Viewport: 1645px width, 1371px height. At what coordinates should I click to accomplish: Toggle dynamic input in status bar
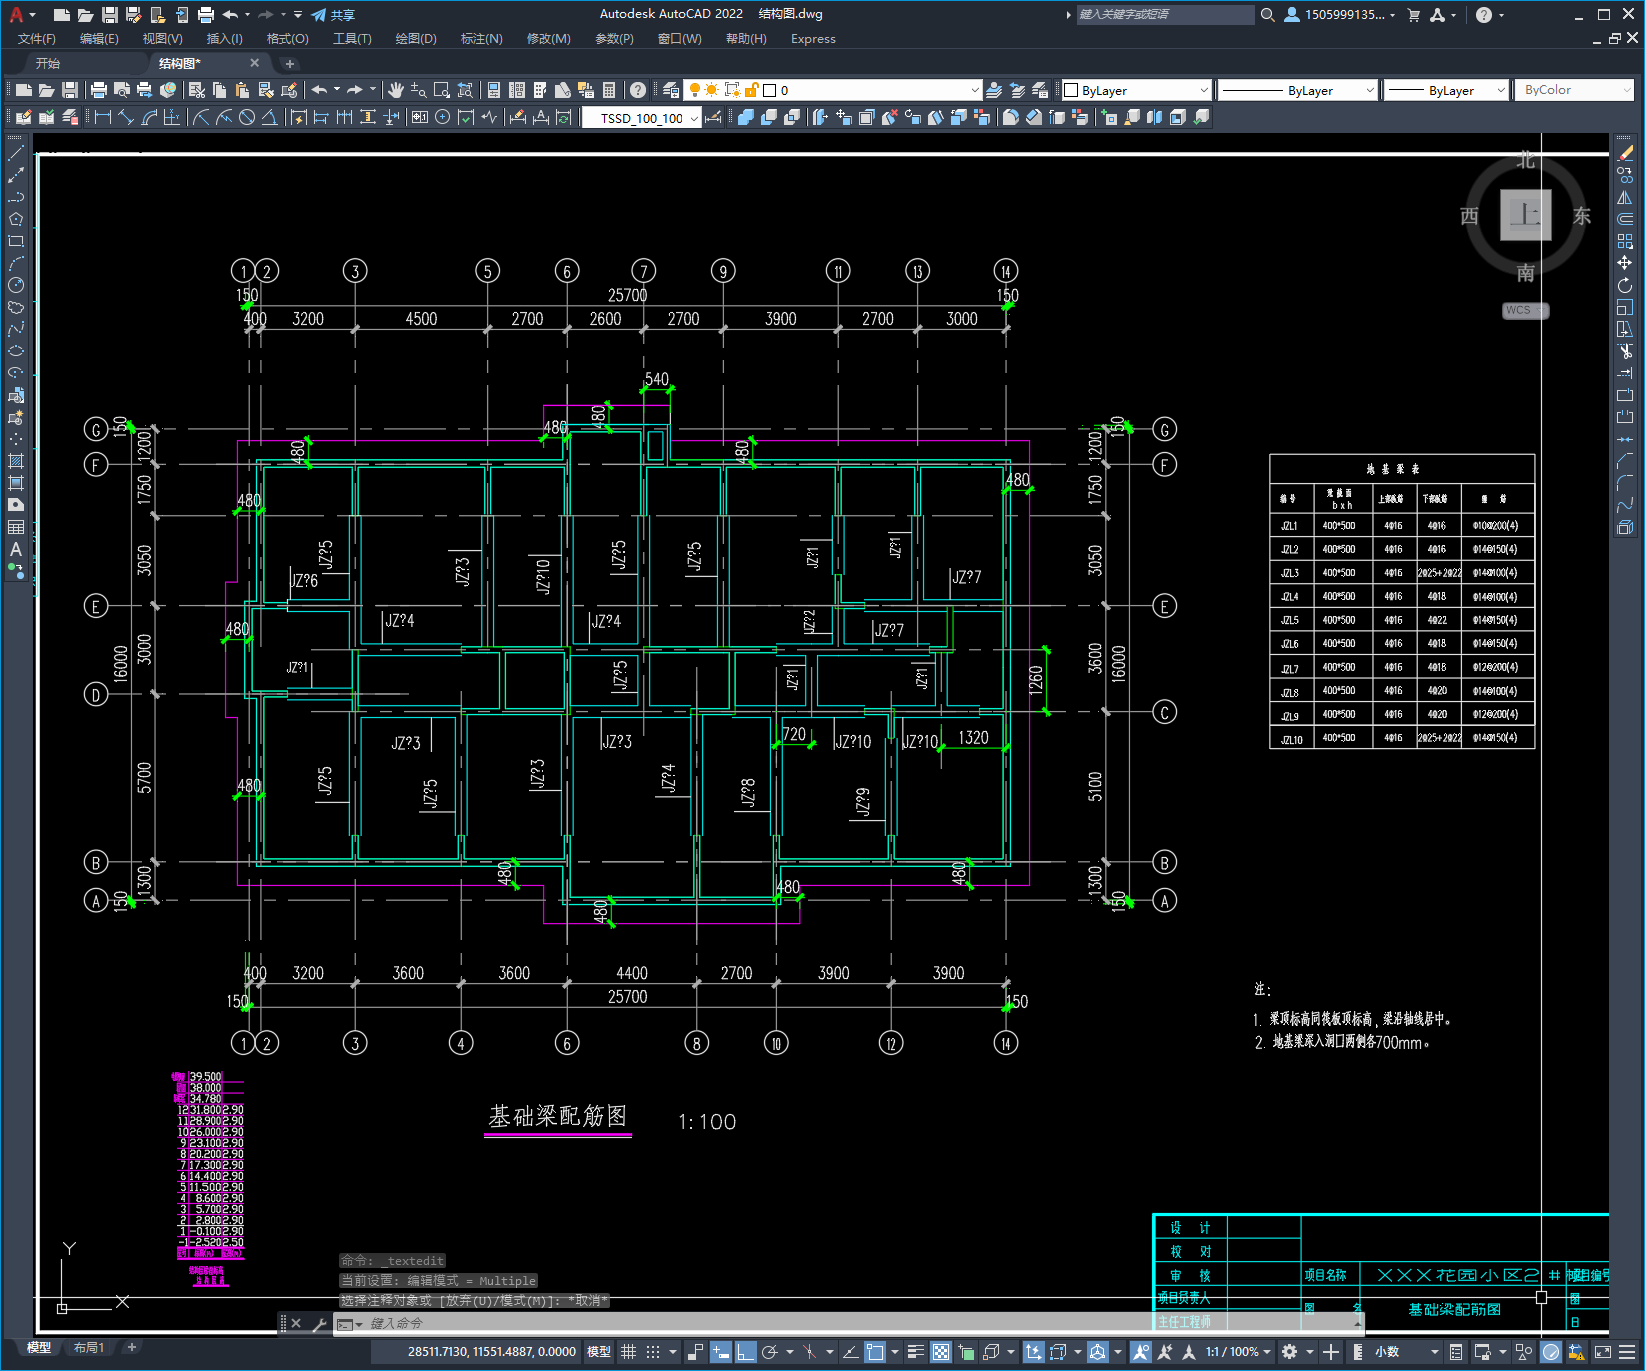click(721, 1352)
